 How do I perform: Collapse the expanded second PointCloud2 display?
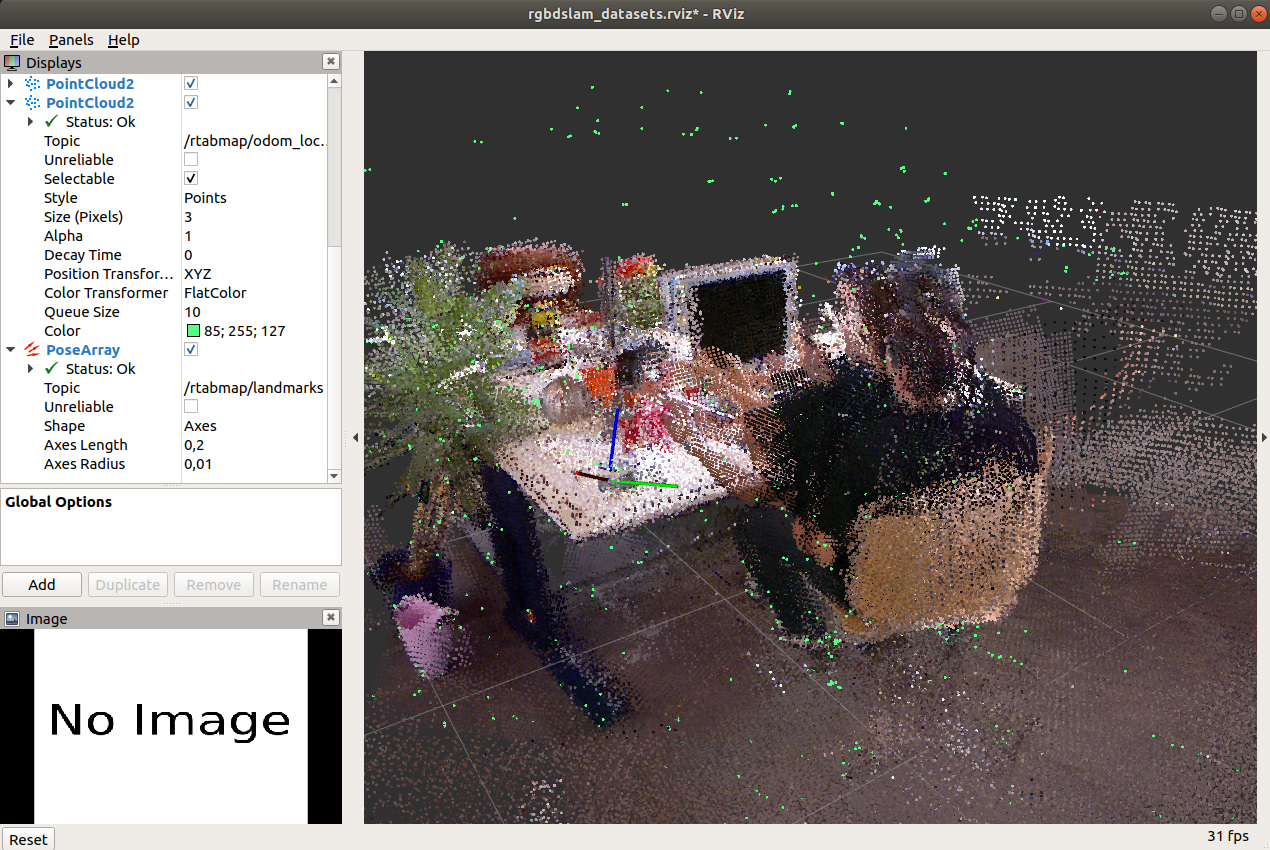pyautogui.click(x=10, y=102)
